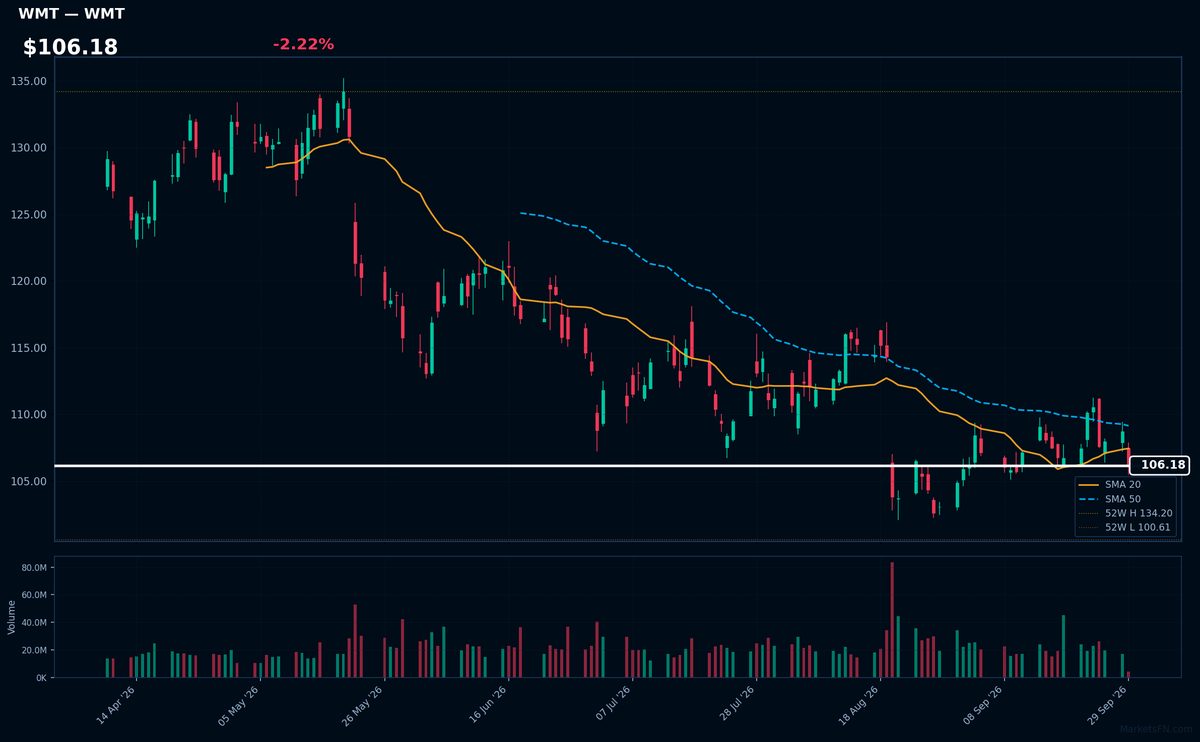Click the Volume axis title

pyautogui.click(x=12, y=617)
